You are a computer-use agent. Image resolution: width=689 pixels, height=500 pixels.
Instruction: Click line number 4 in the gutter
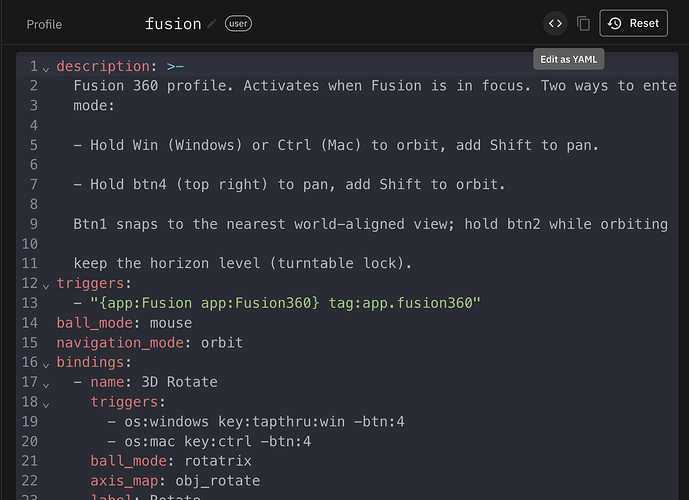[x=33, y=125]
